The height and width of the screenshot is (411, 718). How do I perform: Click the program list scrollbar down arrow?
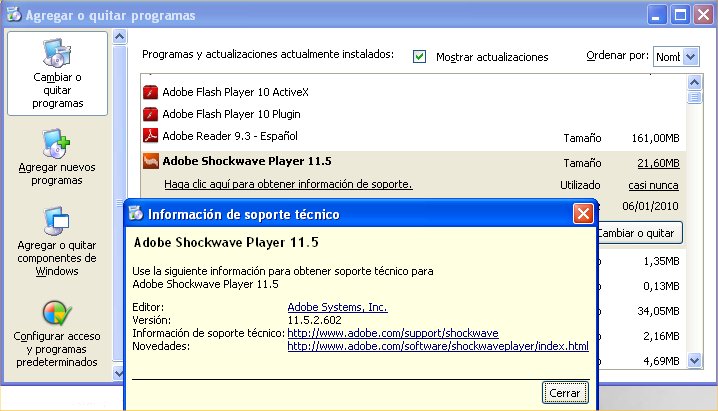coord(694,361)
